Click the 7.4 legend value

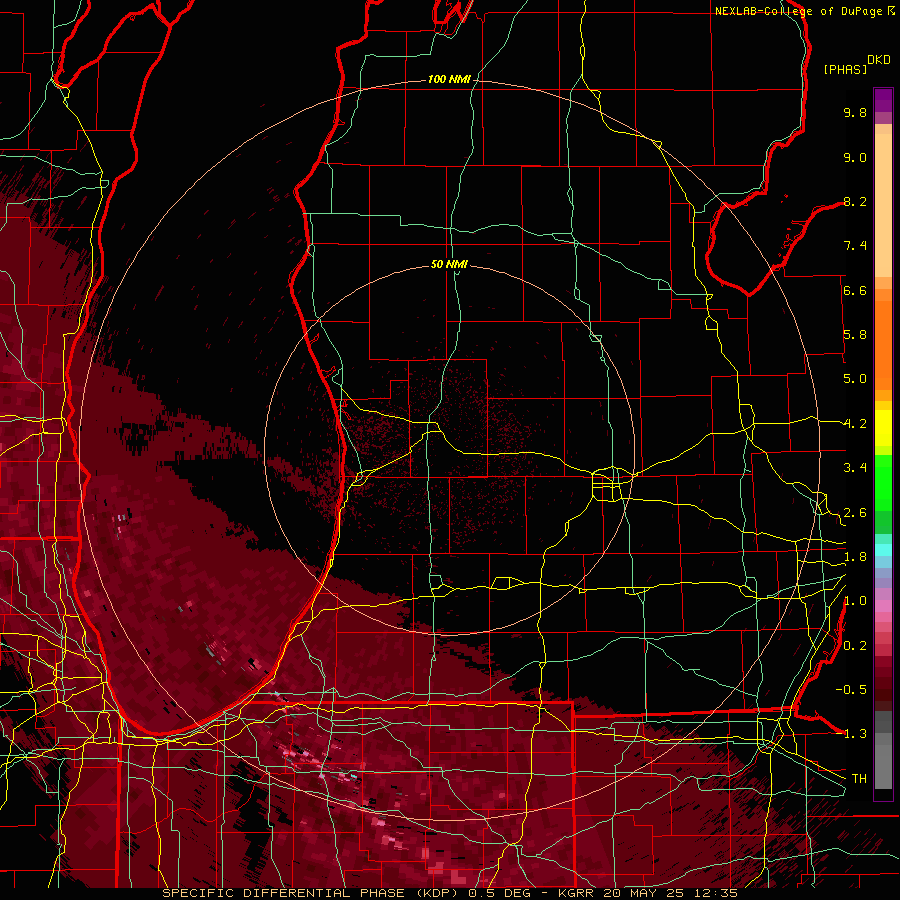click(x=855, y=246)
